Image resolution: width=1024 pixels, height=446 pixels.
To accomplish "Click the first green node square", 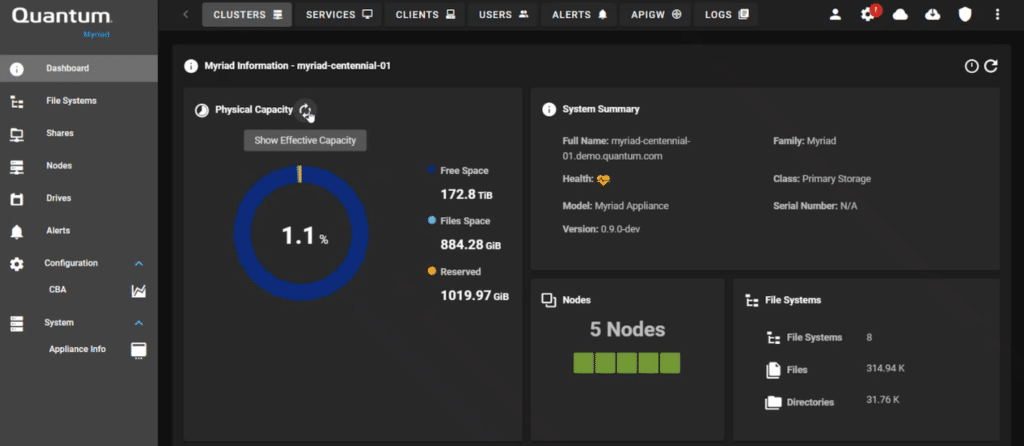I will click(x=583, y=363).
